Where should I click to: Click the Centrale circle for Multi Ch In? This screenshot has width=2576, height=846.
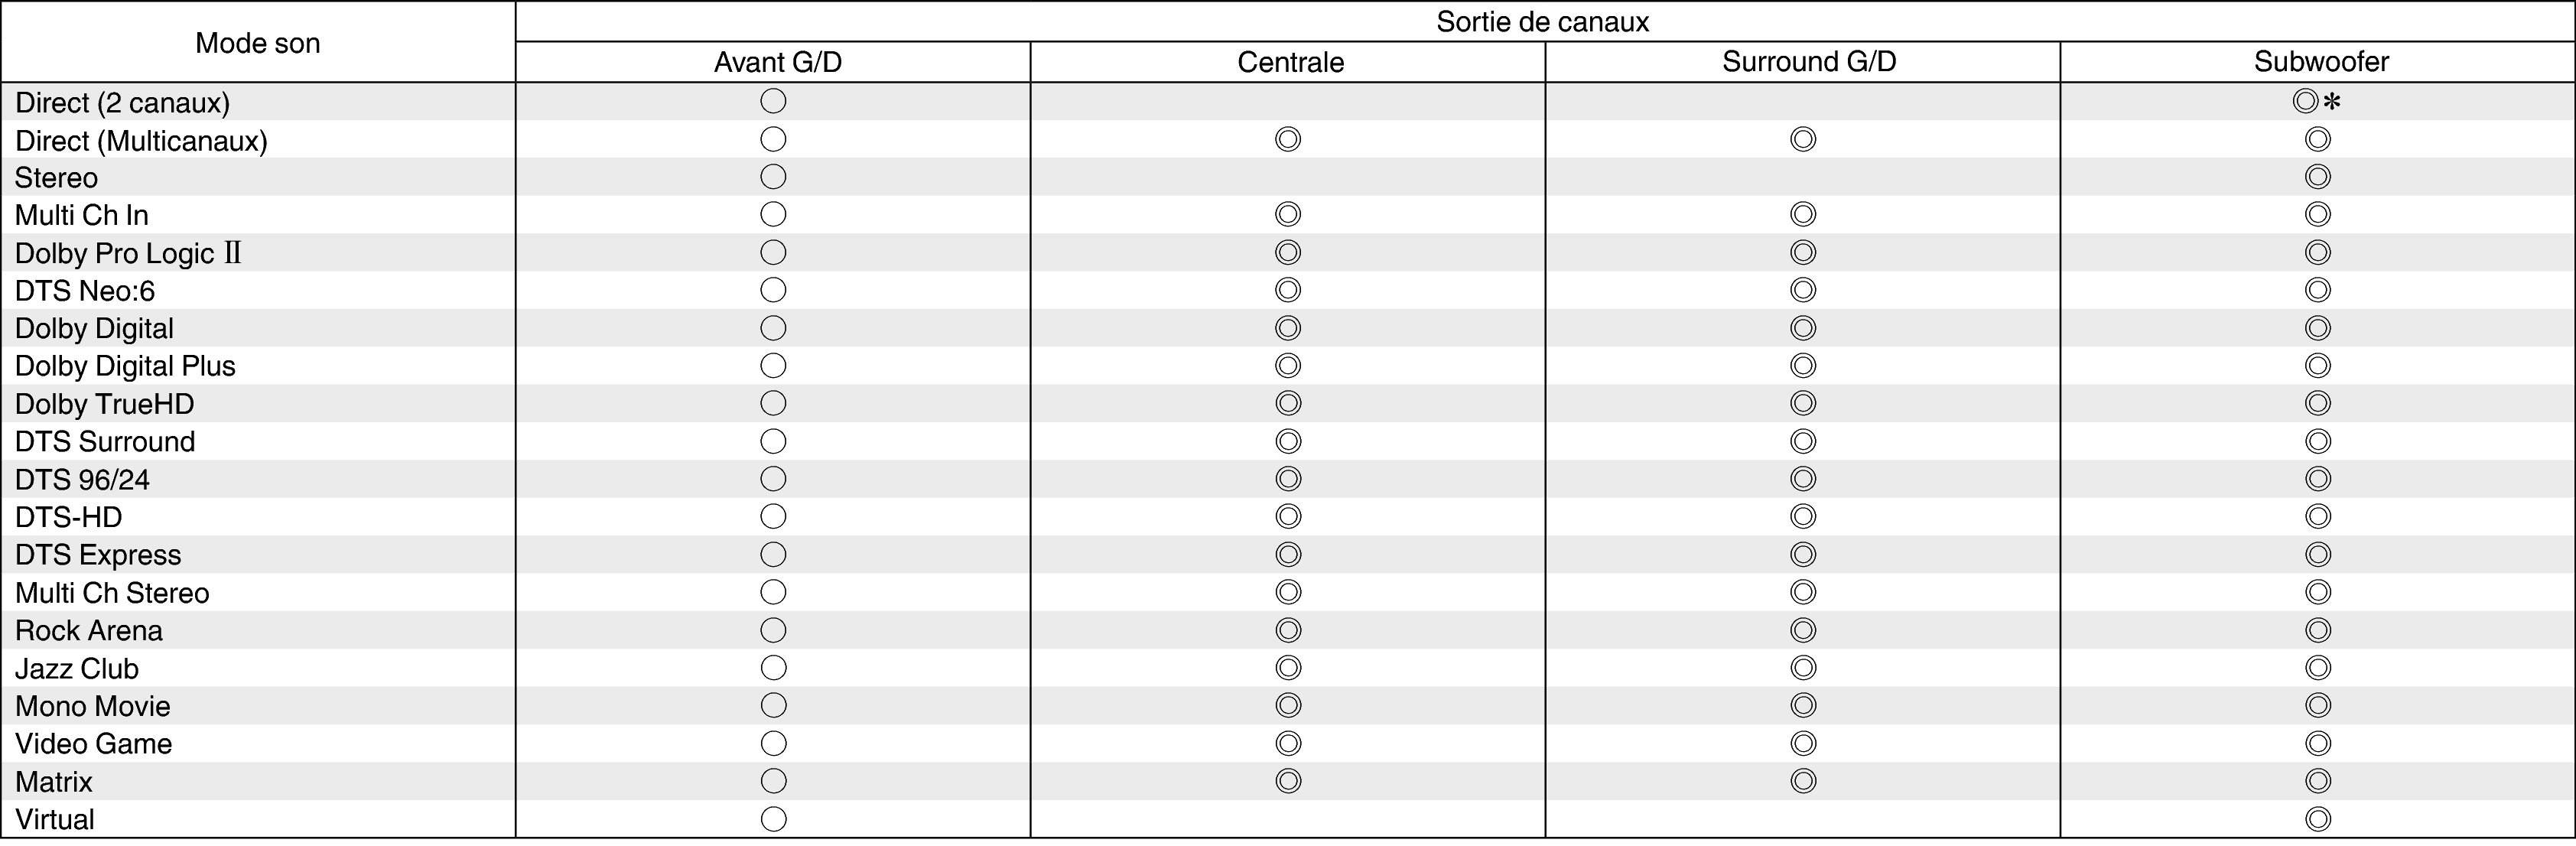click(1288, 214)
